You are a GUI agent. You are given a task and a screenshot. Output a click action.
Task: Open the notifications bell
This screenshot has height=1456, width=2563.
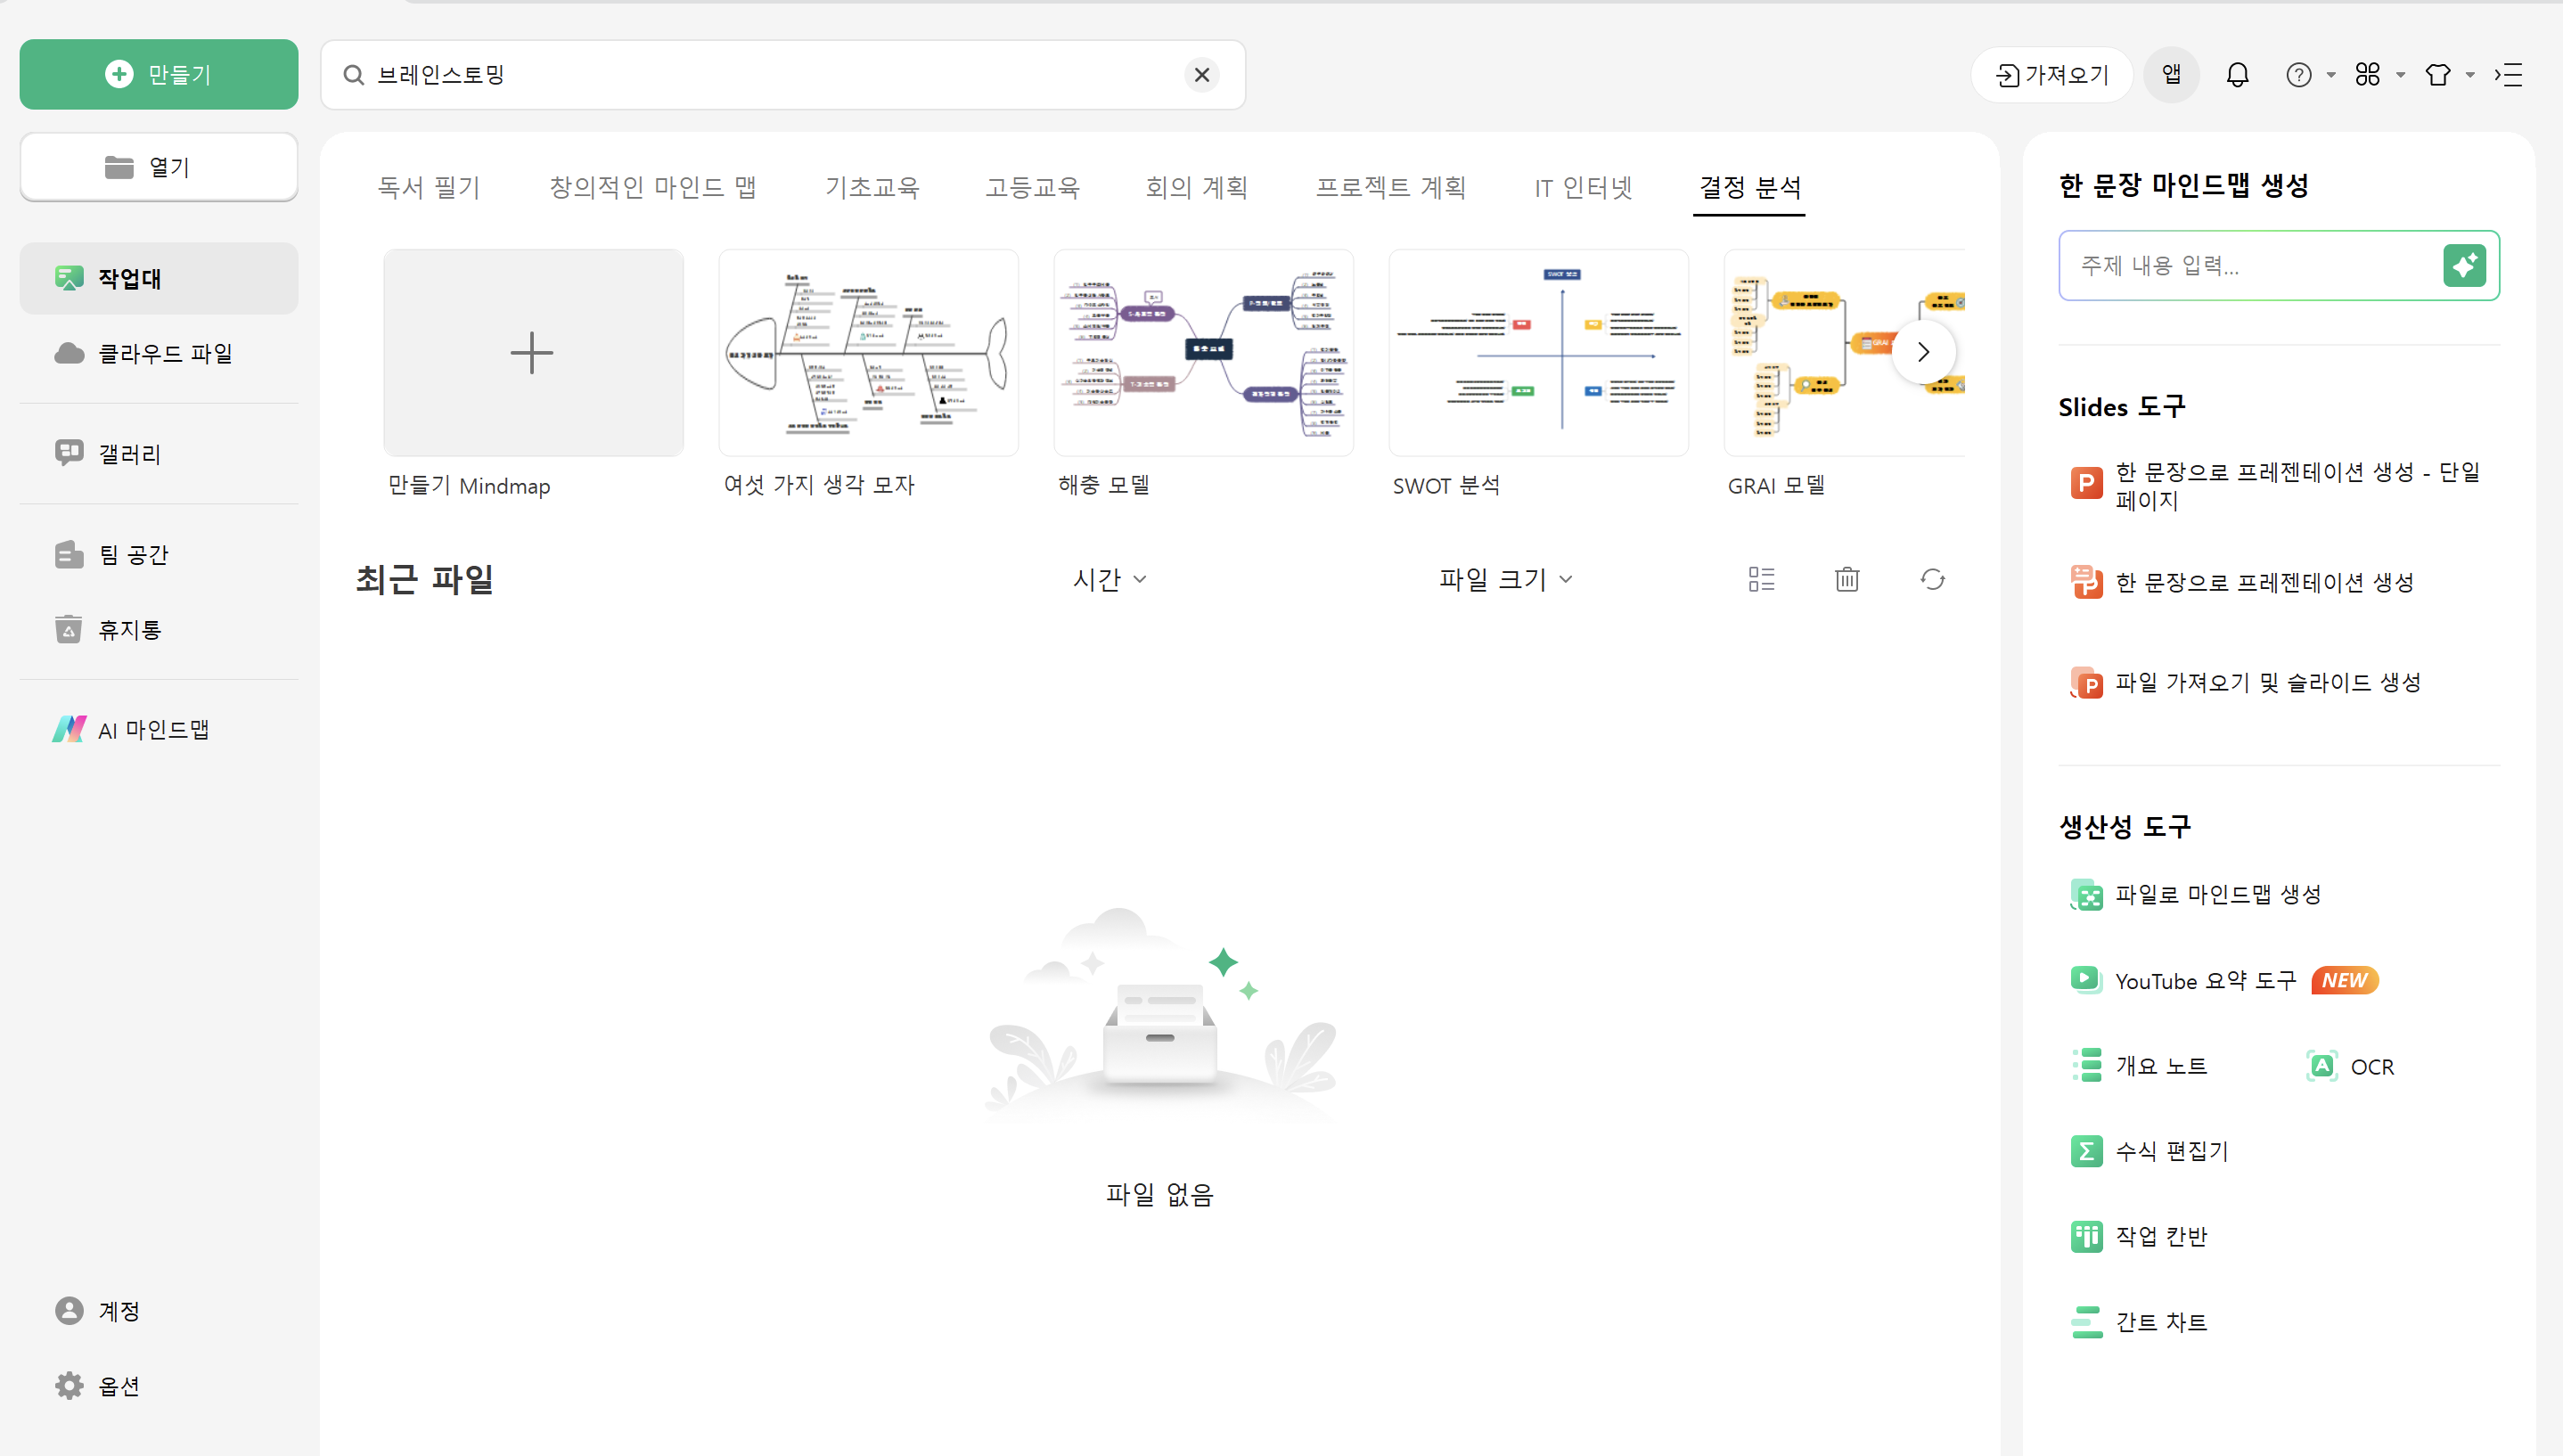coord(2237,74)
